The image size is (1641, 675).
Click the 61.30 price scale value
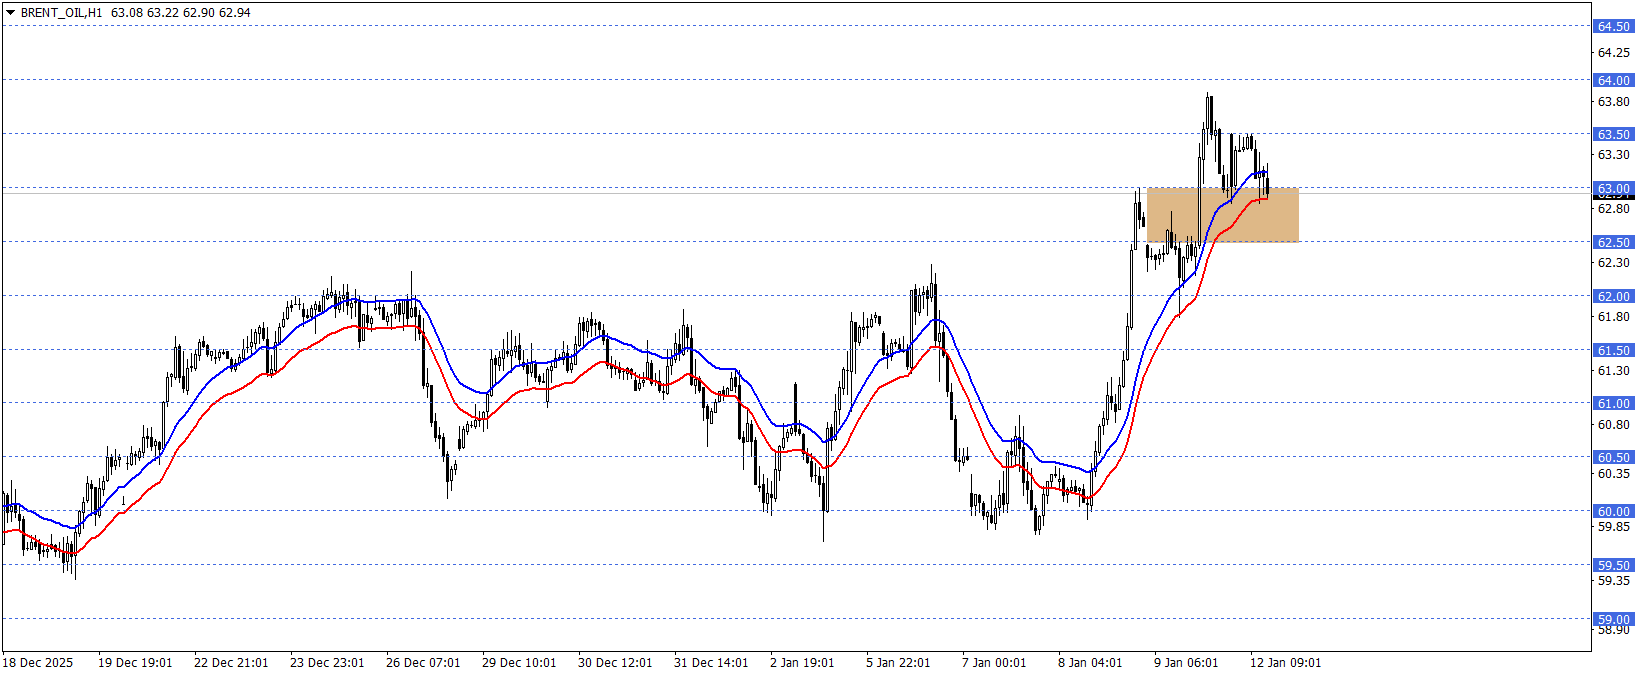(1613, 371)
